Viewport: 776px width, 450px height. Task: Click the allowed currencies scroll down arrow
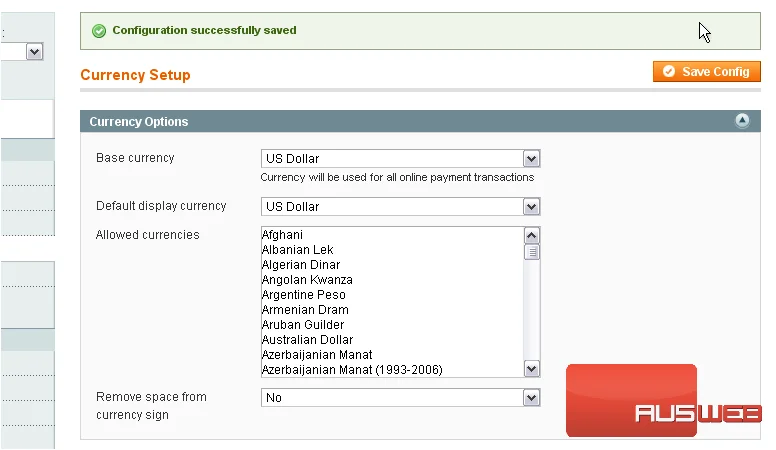pos(532,369)
